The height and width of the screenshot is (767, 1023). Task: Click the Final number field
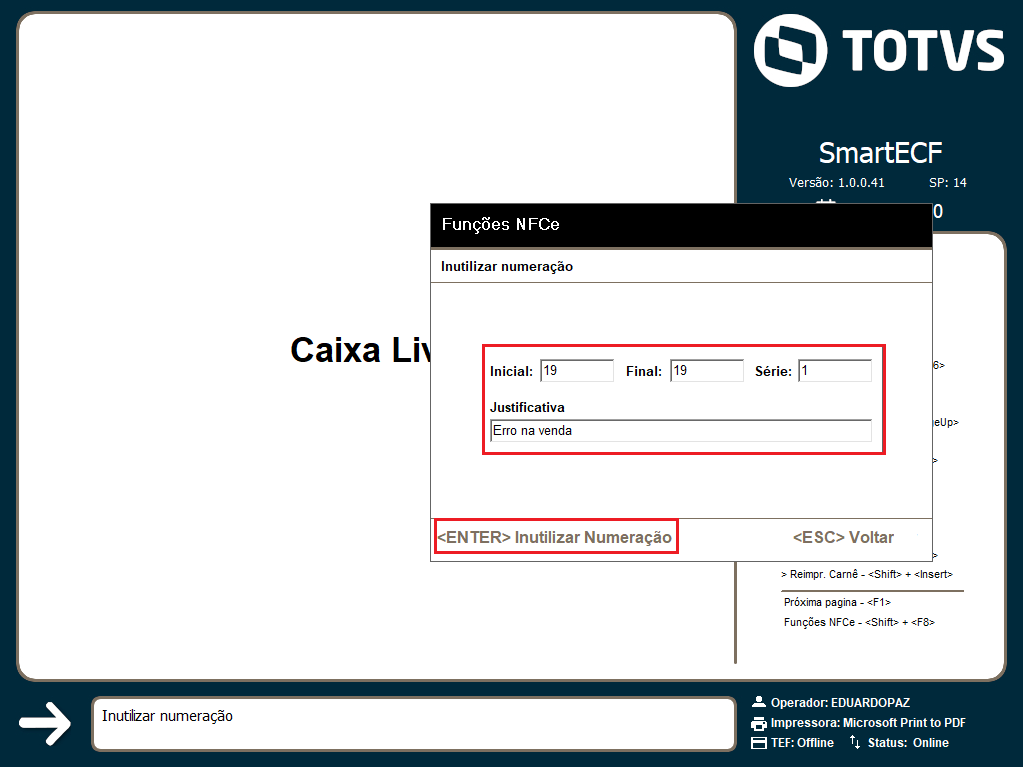707,370
